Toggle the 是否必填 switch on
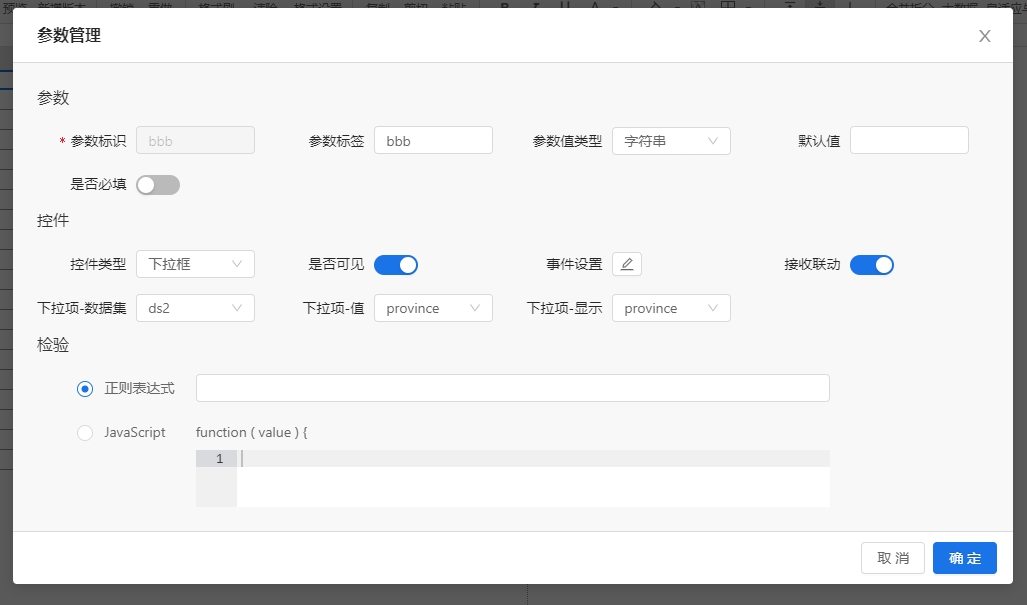Image resolution: width=1027 pixels, height=605 pixels. click(158, 185)
